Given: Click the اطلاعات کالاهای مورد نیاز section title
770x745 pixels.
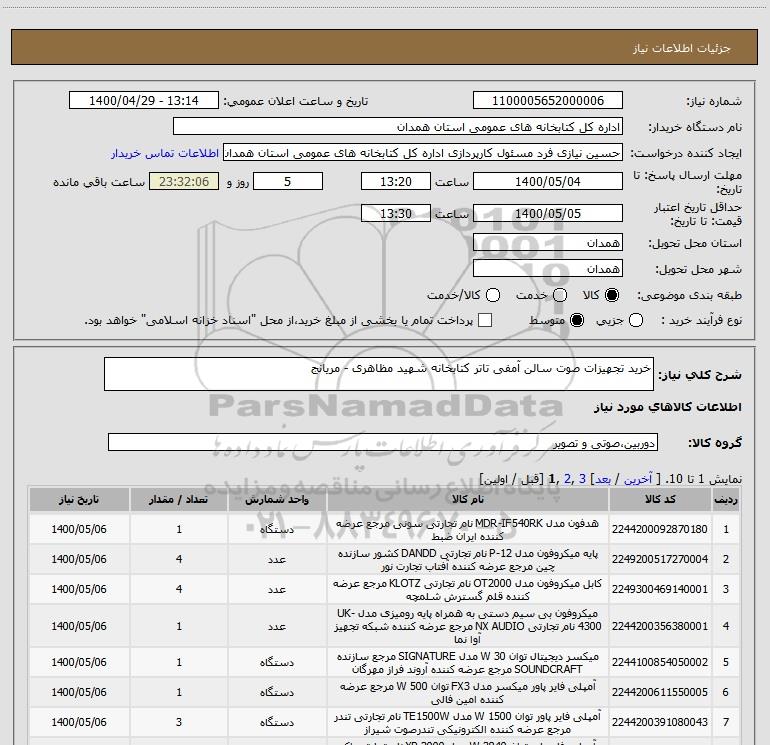Looking at the screenshot, I should [667, 407].
